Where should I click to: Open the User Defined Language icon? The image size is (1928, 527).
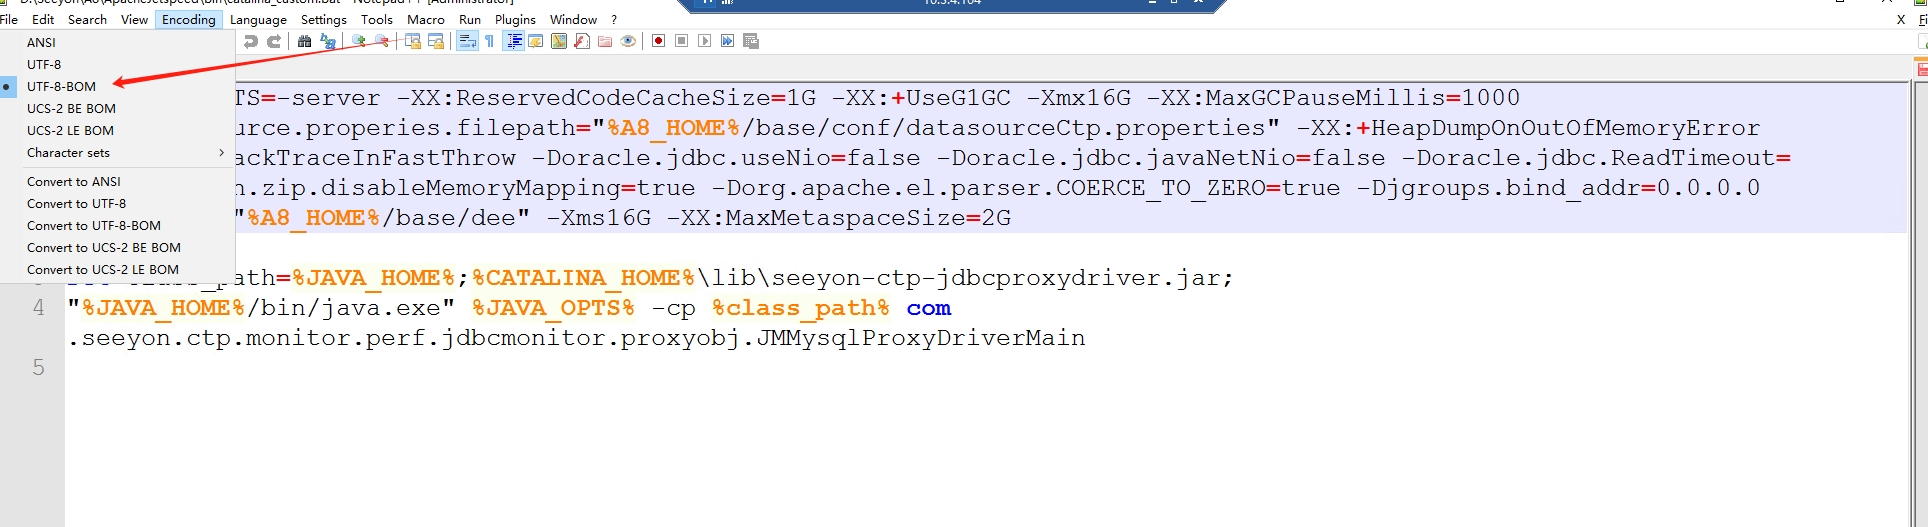point(536,41)
